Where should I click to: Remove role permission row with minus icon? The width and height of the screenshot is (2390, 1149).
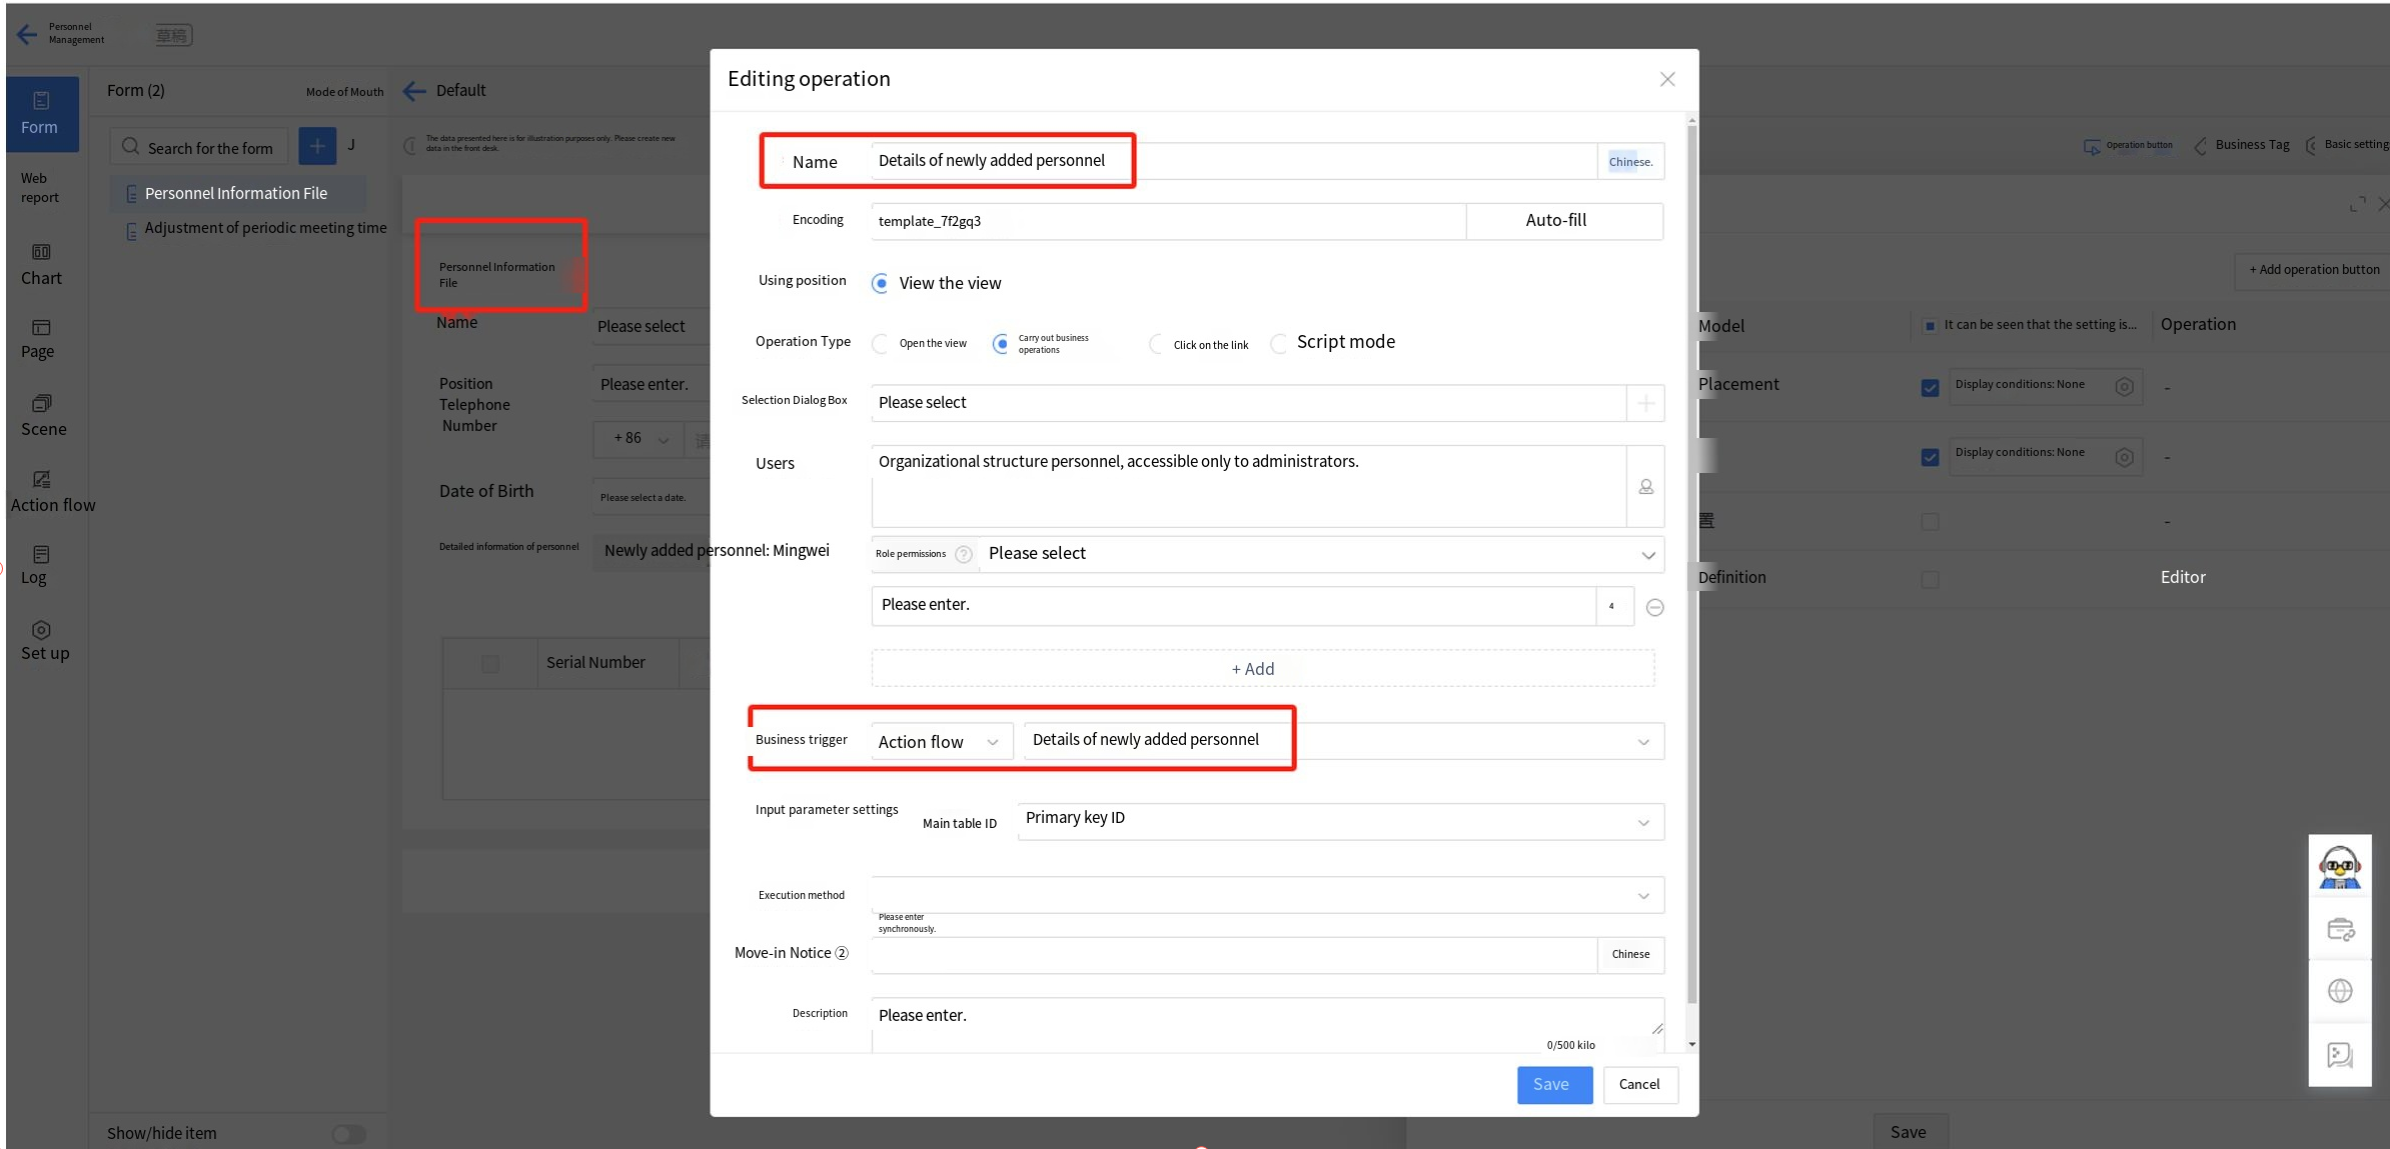(1655, 607)
